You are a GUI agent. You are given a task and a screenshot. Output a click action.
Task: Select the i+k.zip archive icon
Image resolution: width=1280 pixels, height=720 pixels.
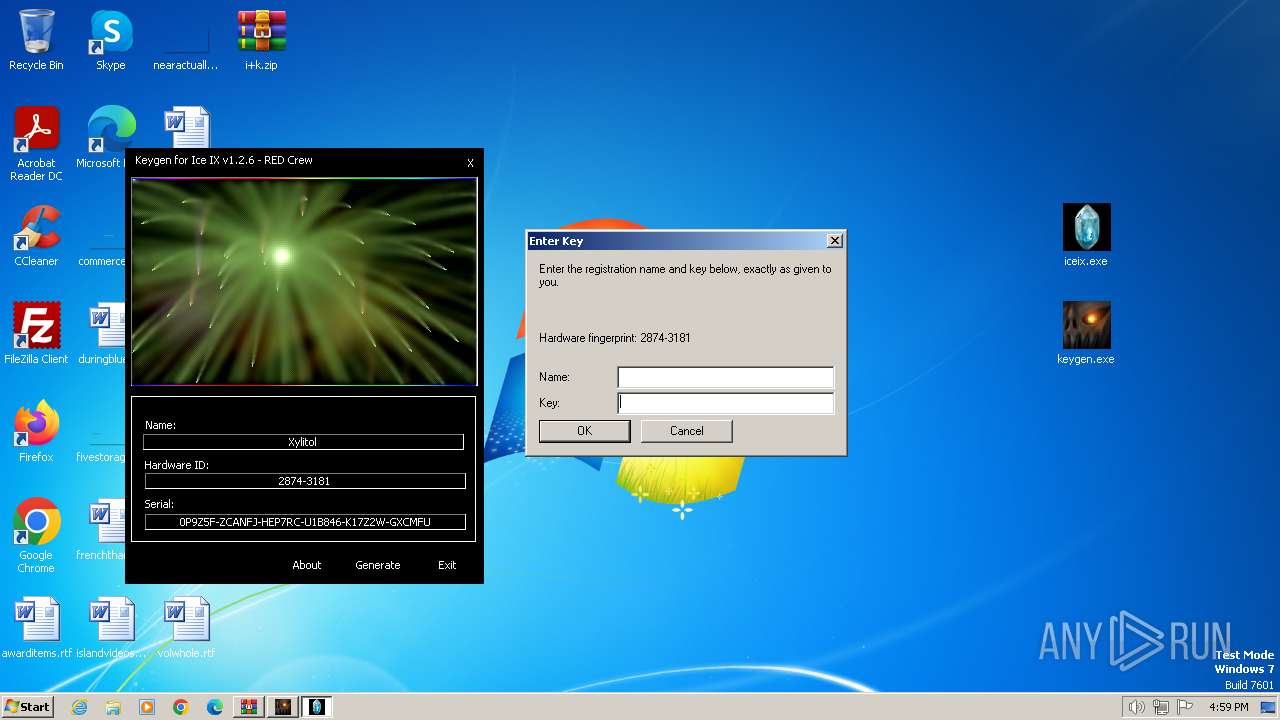click(x=261, y=40)
